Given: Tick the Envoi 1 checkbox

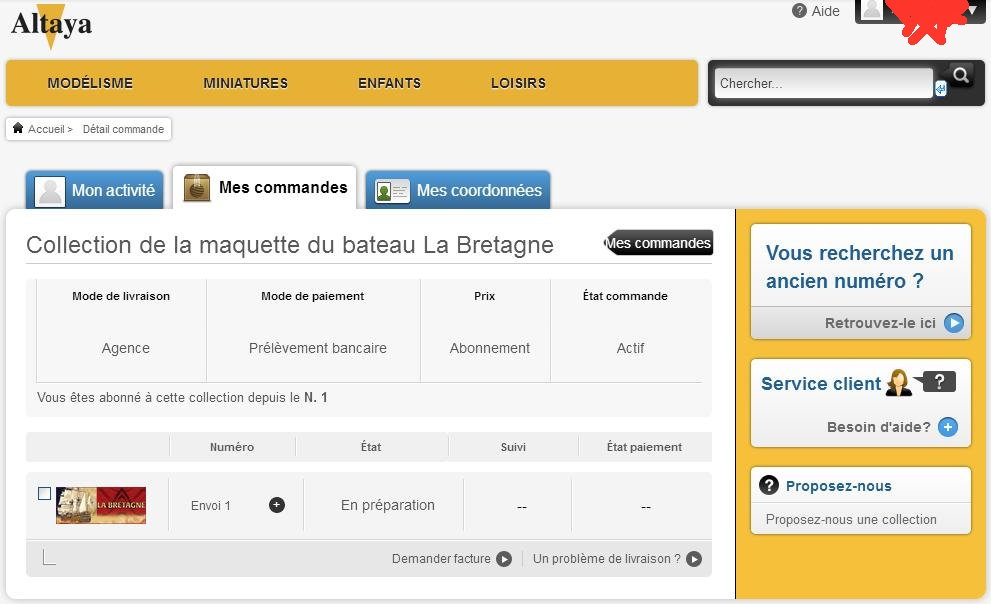Looking at the screenshot, I should coord(44,493).
